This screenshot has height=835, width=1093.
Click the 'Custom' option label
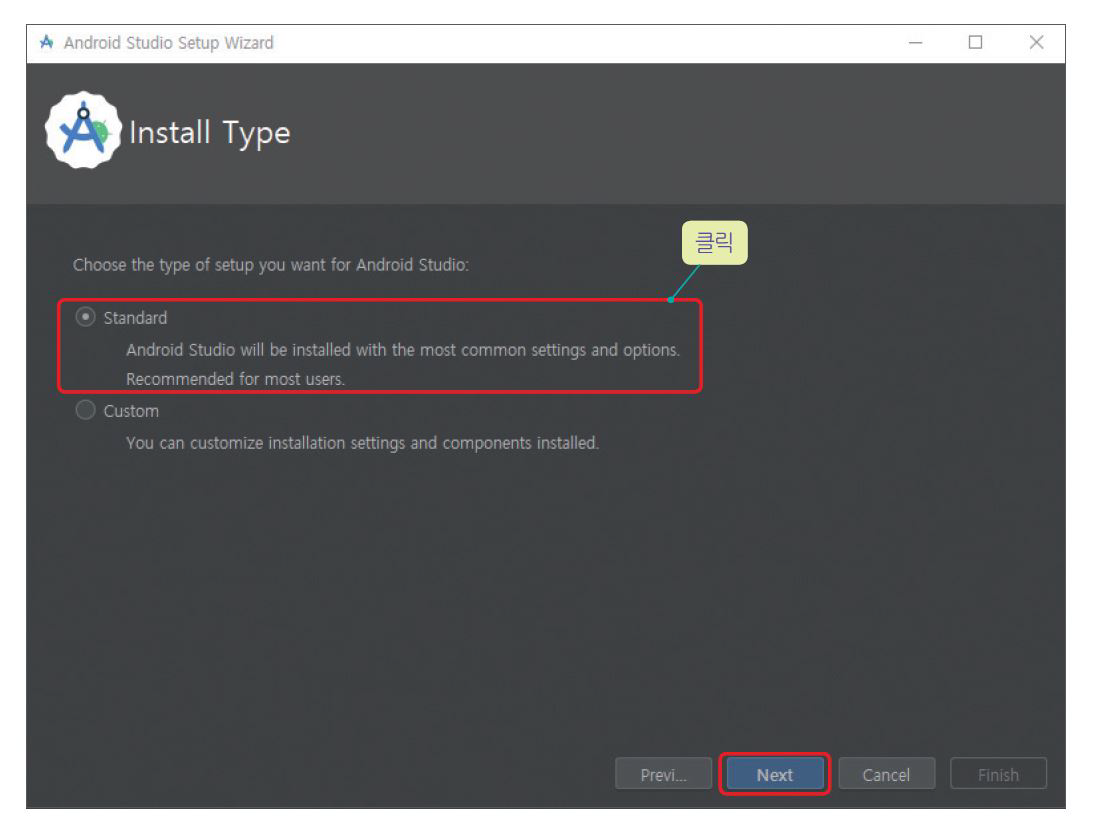131,411
